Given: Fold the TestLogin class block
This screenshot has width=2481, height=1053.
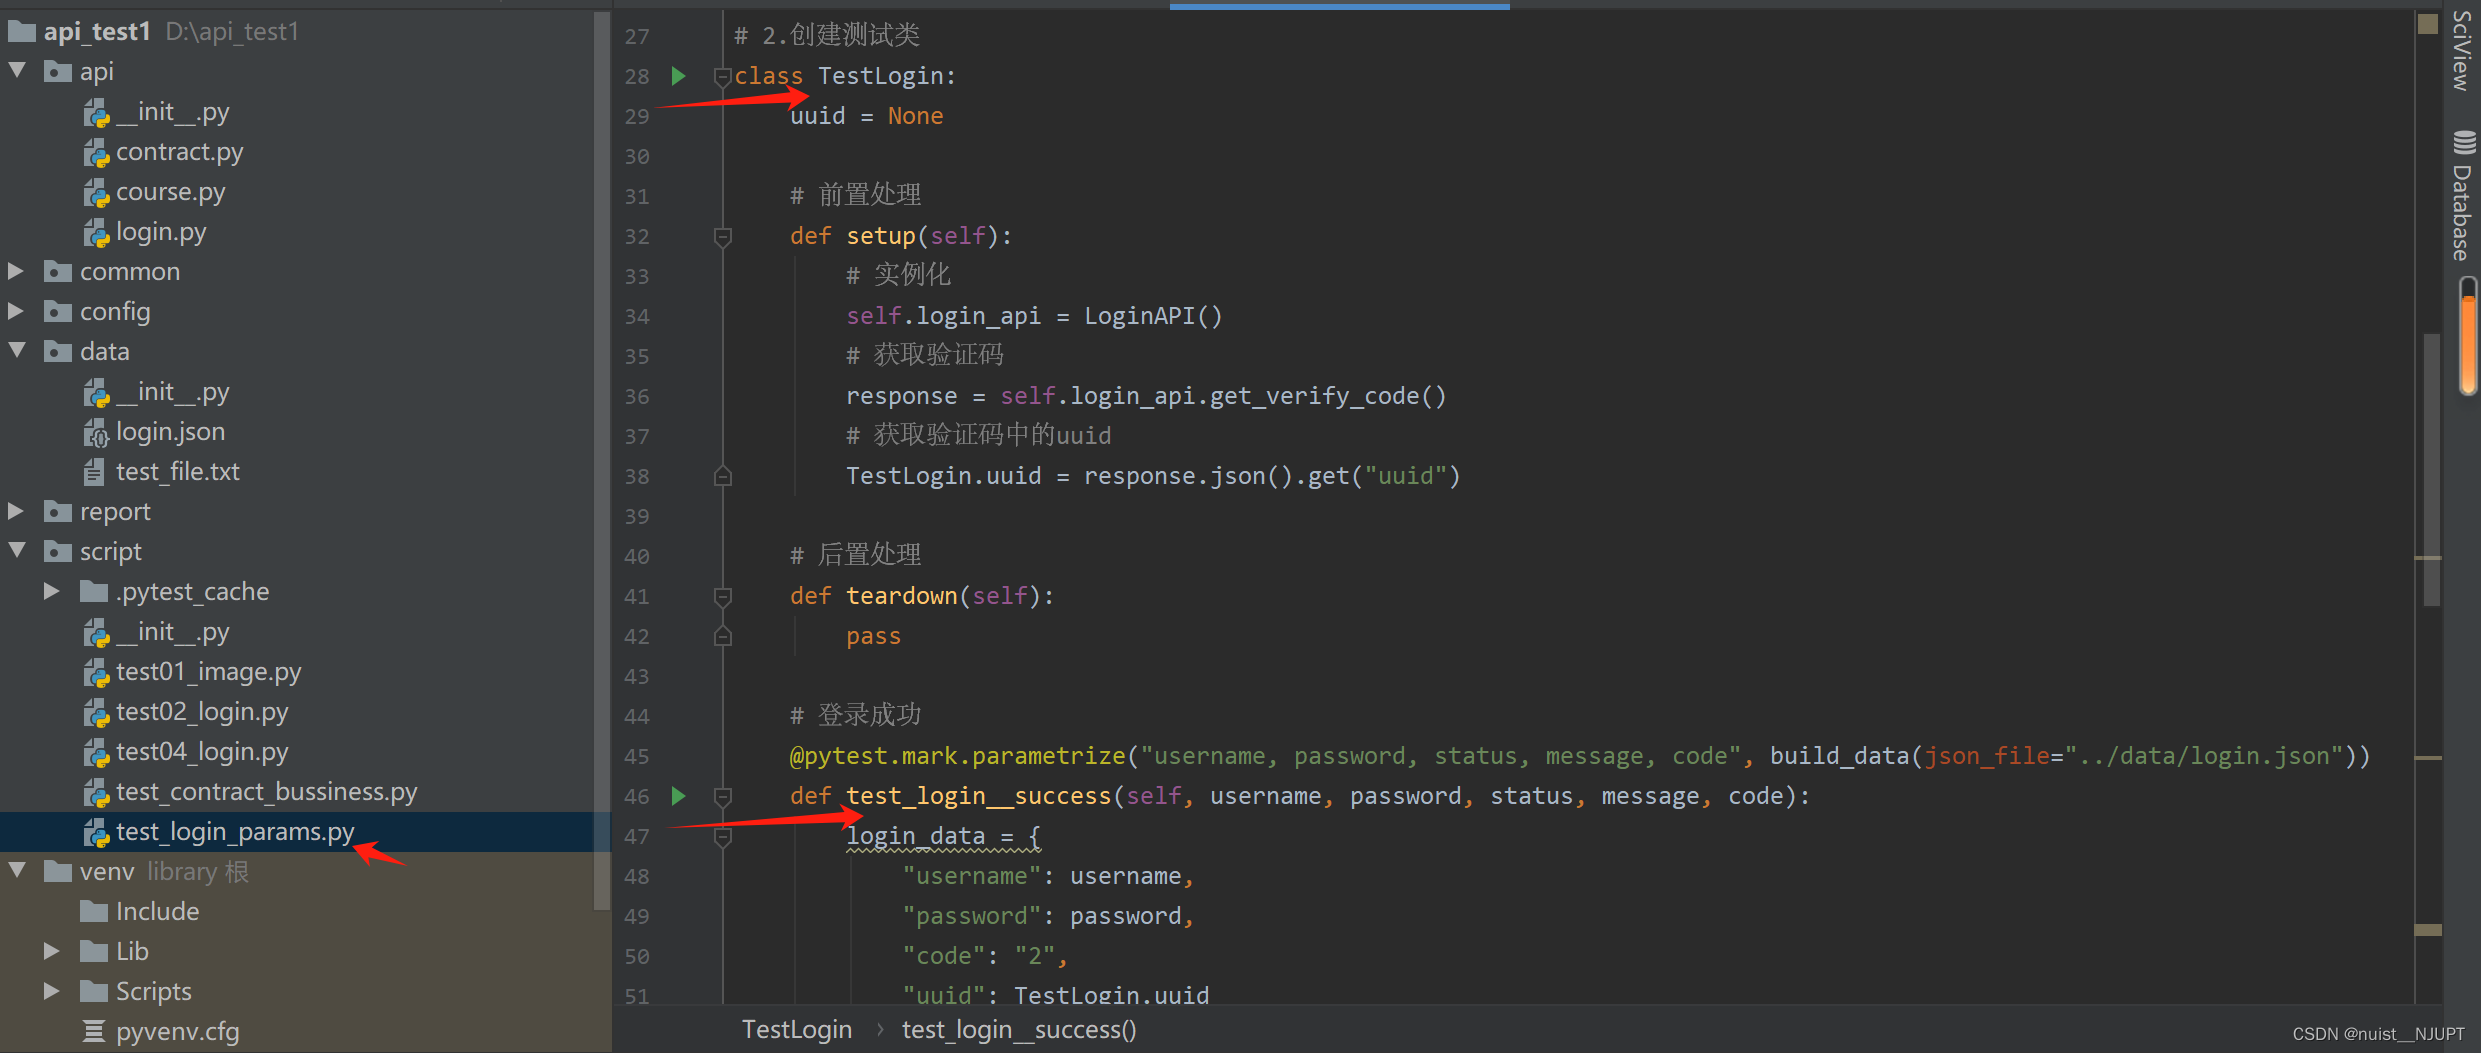Looking at the screenshot, I should point(721,77).
